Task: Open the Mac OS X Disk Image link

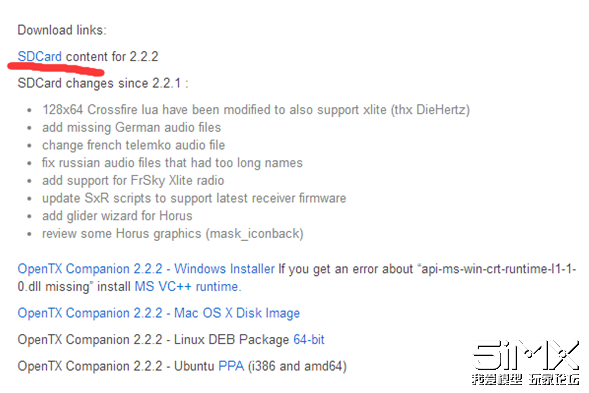Action: point(159,313)
